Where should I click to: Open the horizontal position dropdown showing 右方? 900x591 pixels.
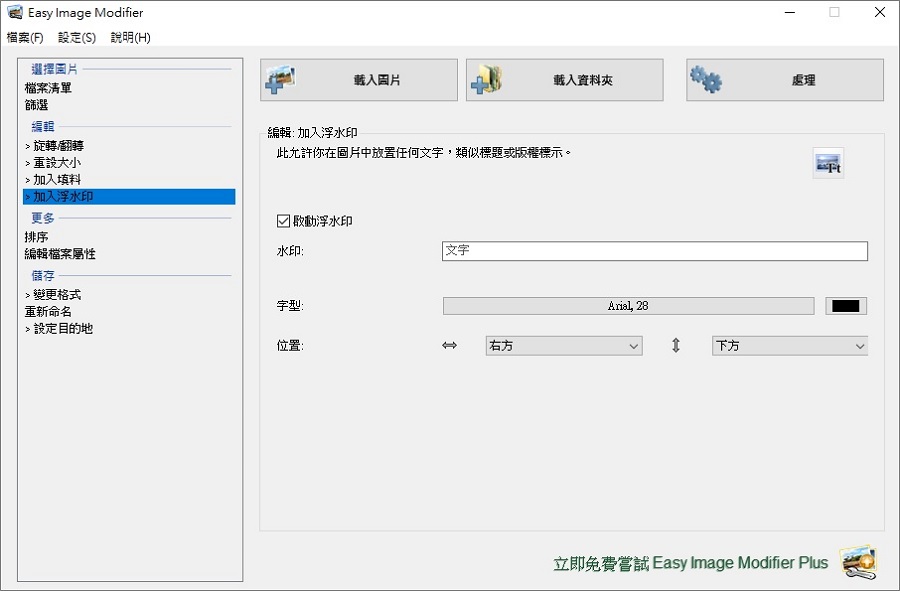[x=564, y=346]
